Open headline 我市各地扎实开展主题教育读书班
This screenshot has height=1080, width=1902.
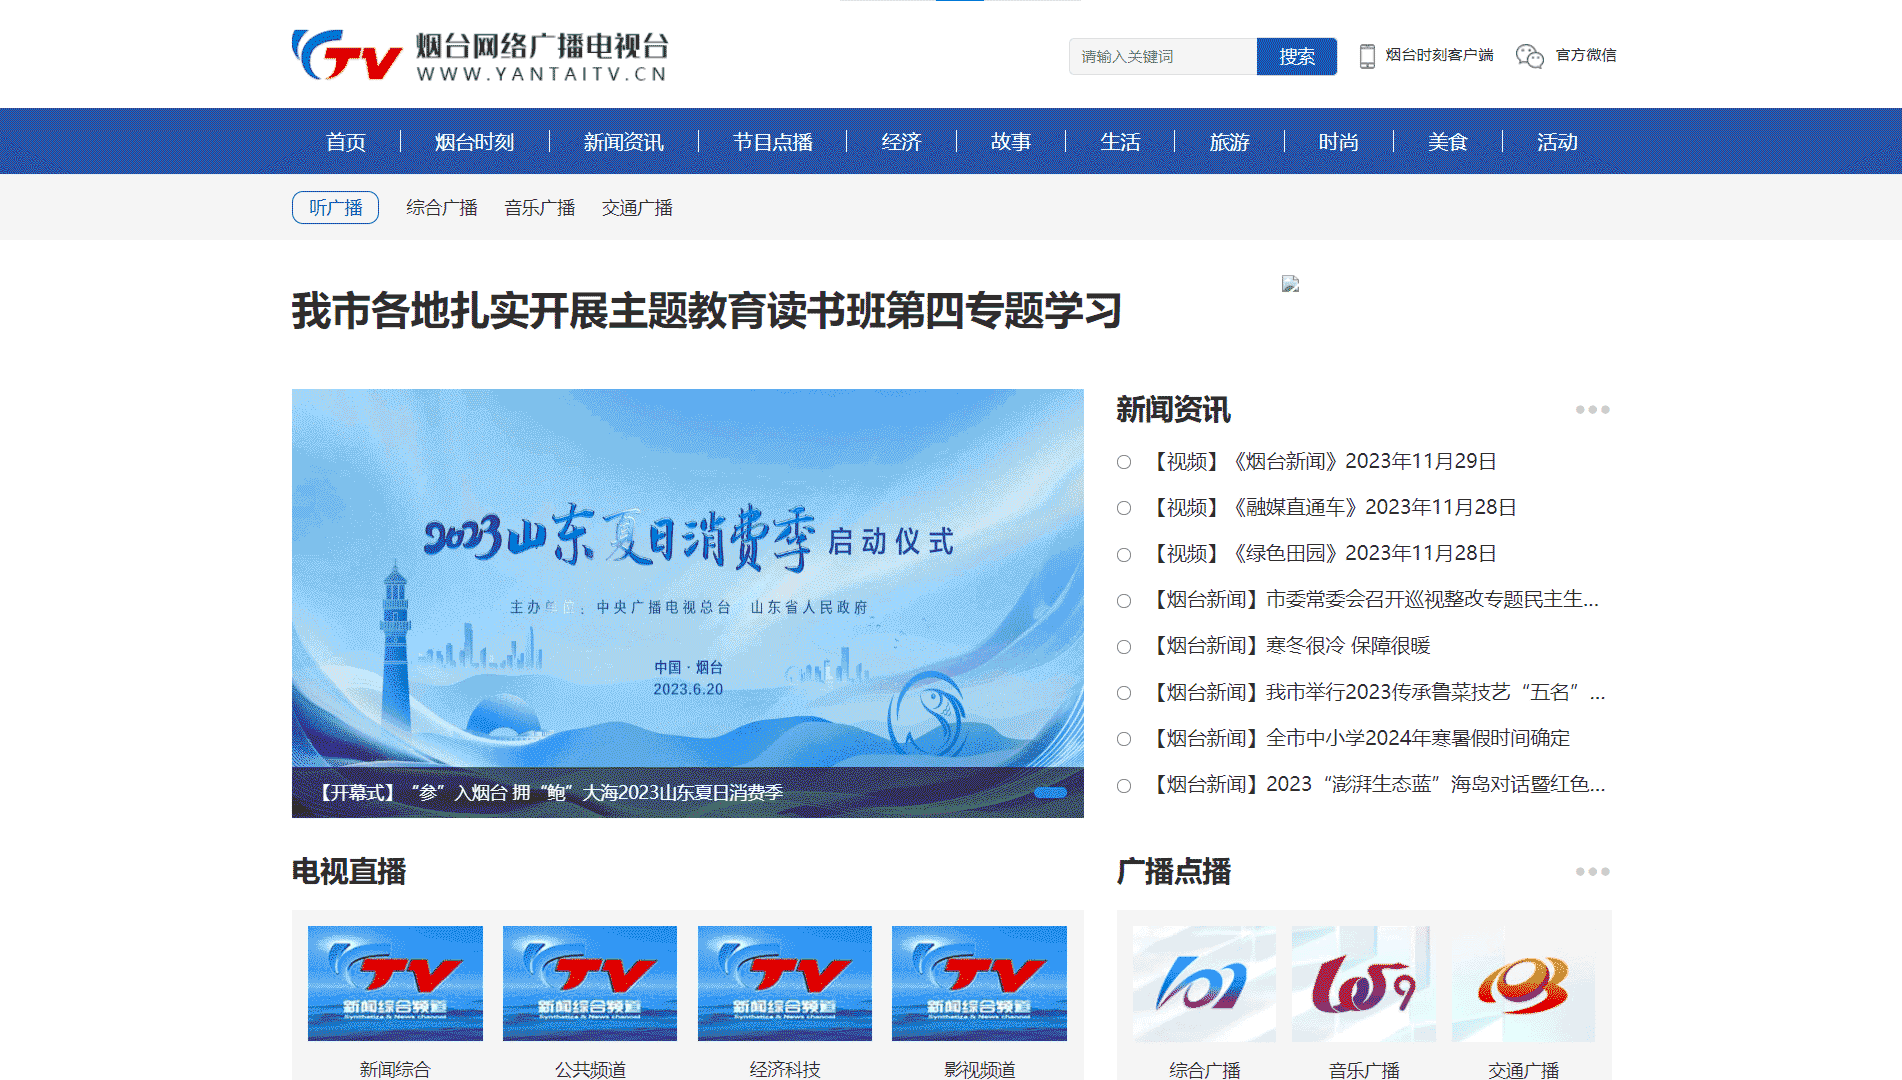point(706,311)
